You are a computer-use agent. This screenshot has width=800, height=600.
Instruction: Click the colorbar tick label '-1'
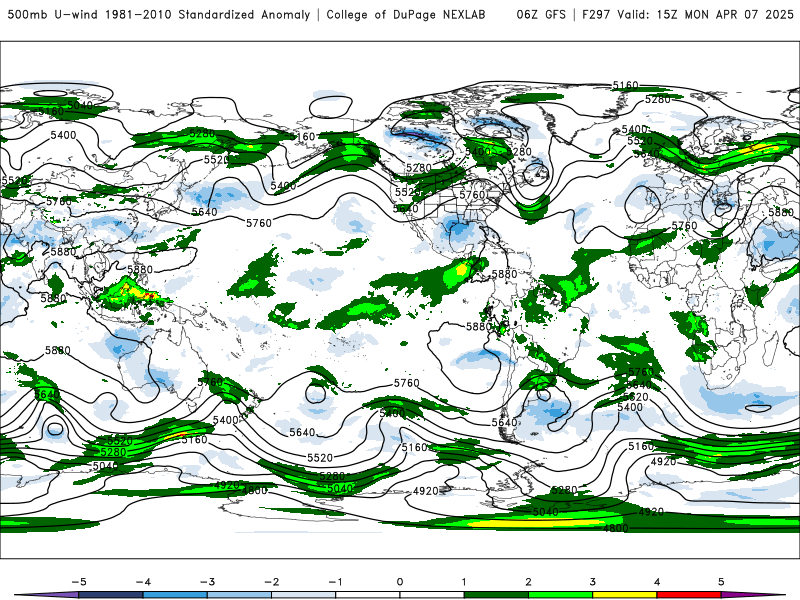tap(336, 582)
